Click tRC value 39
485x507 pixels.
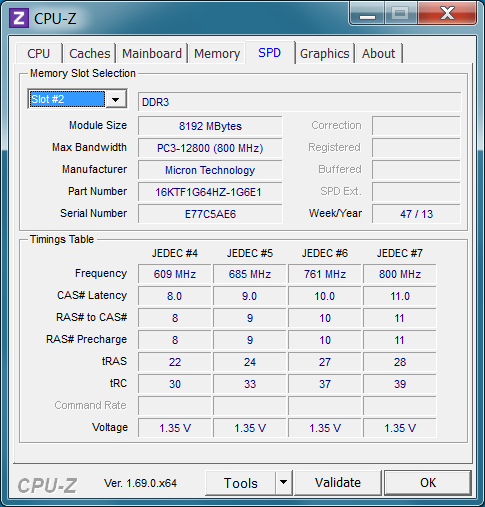(400, 384)
